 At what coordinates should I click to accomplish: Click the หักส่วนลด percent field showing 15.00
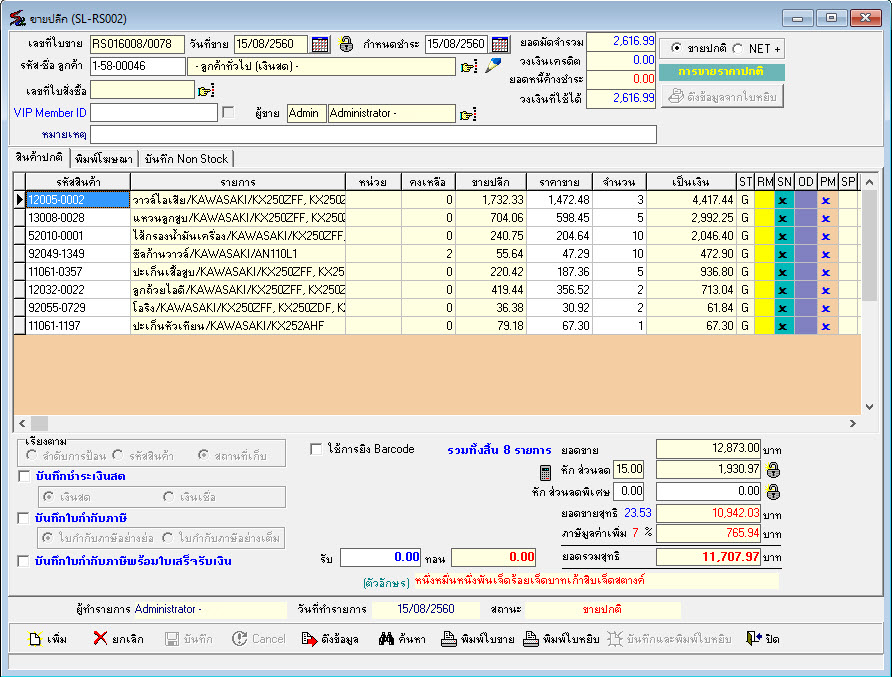click(x=629, y=469)
